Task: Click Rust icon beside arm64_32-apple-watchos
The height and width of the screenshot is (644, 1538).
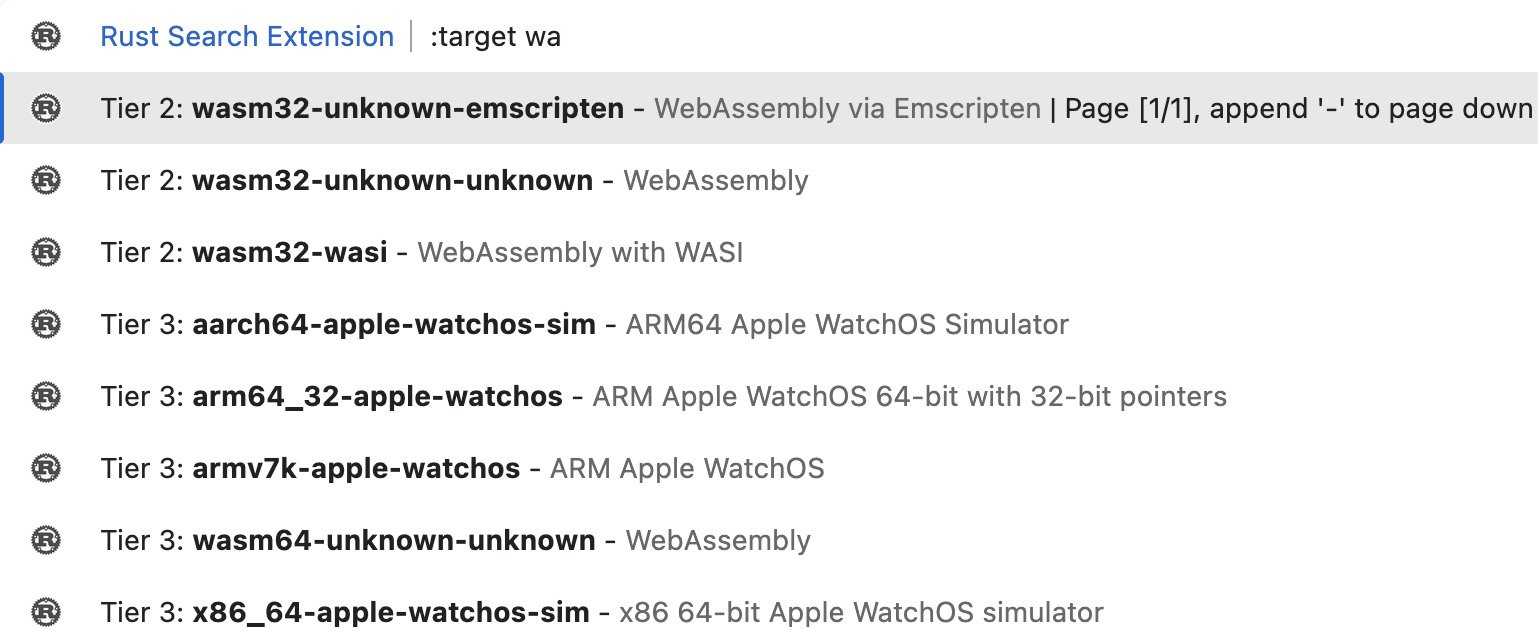Action: pos(46,396)
